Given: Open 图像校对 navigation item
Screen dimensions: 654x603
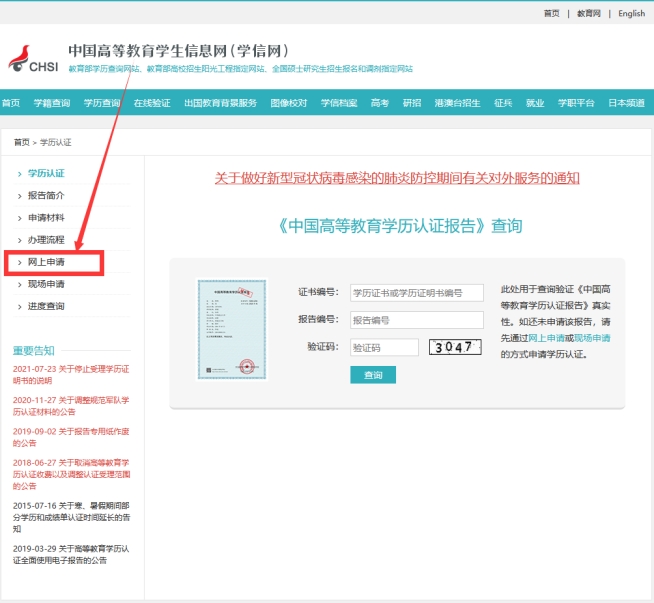Looking at the screenshot, I should coord(289,103).
